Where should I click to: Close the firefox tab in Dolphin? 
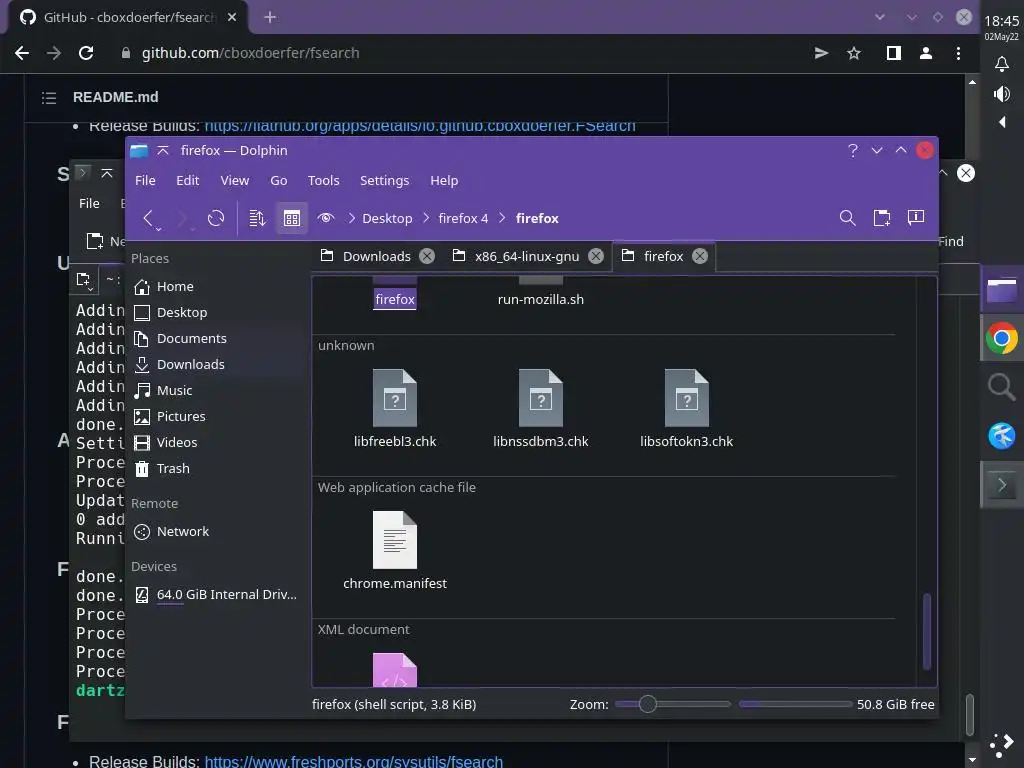(x=699, y=256)
